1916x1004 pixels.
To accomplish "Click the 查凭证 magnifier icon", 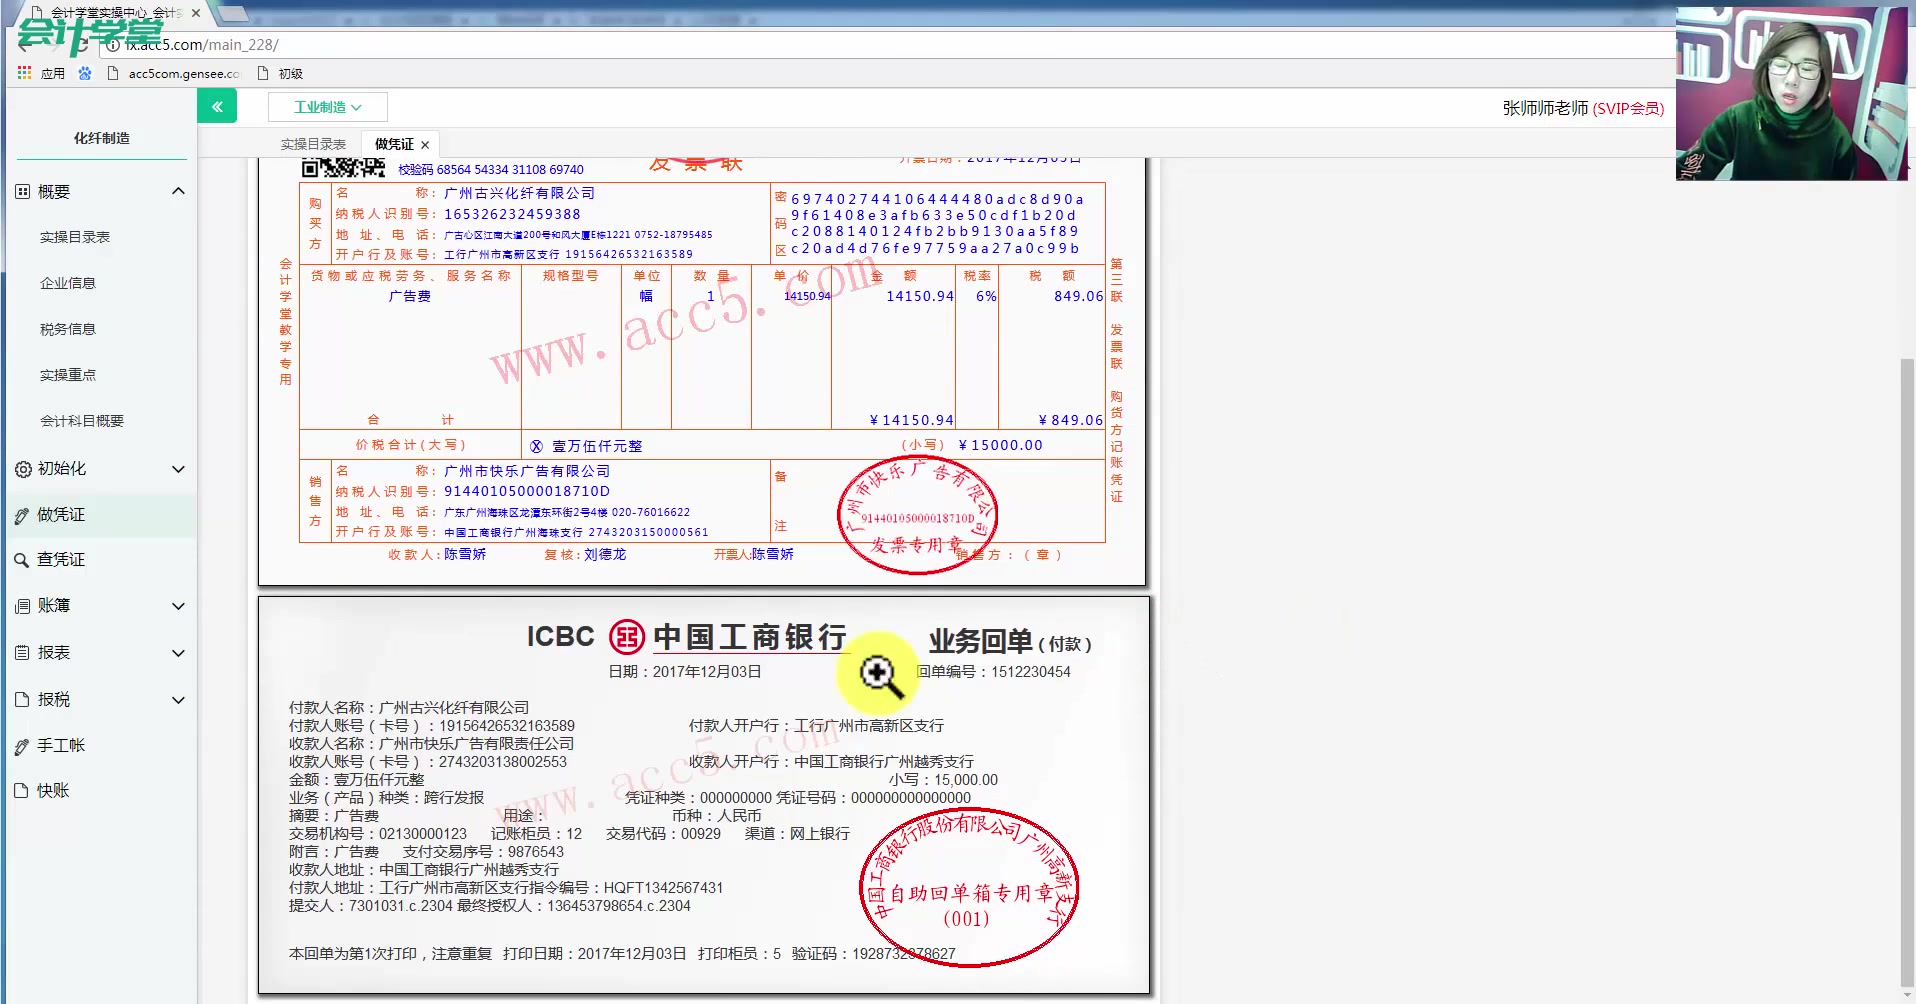I will [22, 561].
